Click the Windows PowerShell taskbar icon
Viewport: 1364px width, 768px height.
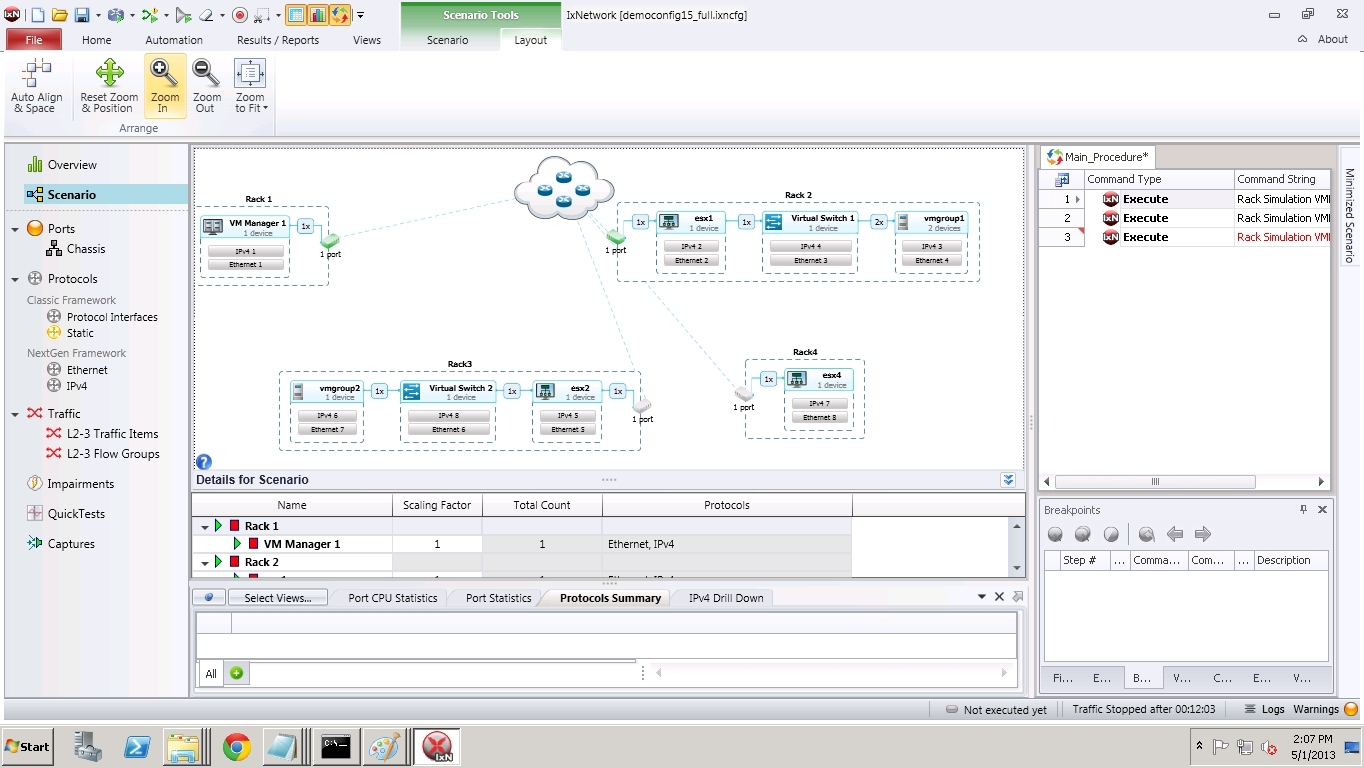pyautogui.click(x=137, y=746)
